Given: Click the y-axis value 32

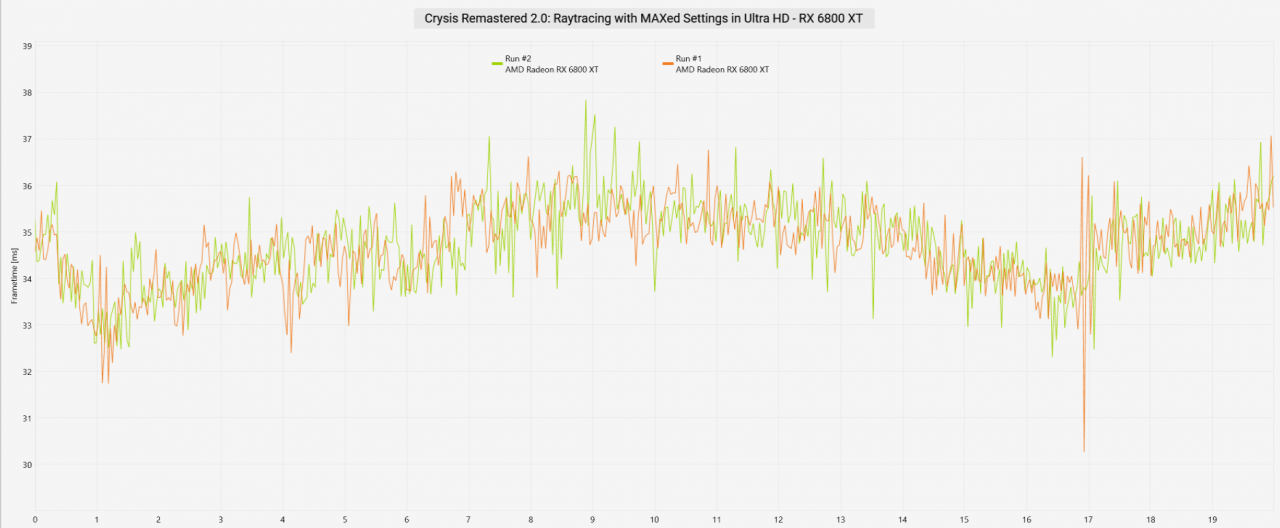Looking at the screenshot, I should (27, 372).
